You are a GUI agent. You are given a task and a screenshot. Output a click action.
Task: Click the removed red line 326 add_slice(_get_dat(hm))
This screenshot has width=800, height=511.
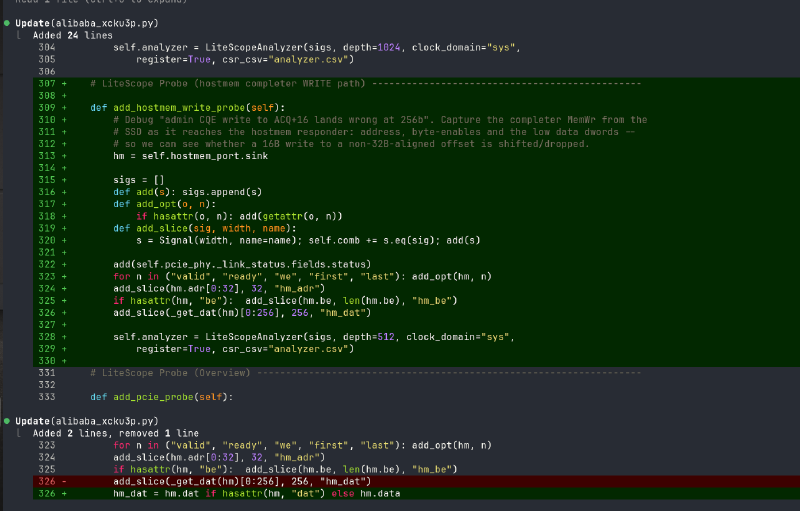[x=242, y=481]
